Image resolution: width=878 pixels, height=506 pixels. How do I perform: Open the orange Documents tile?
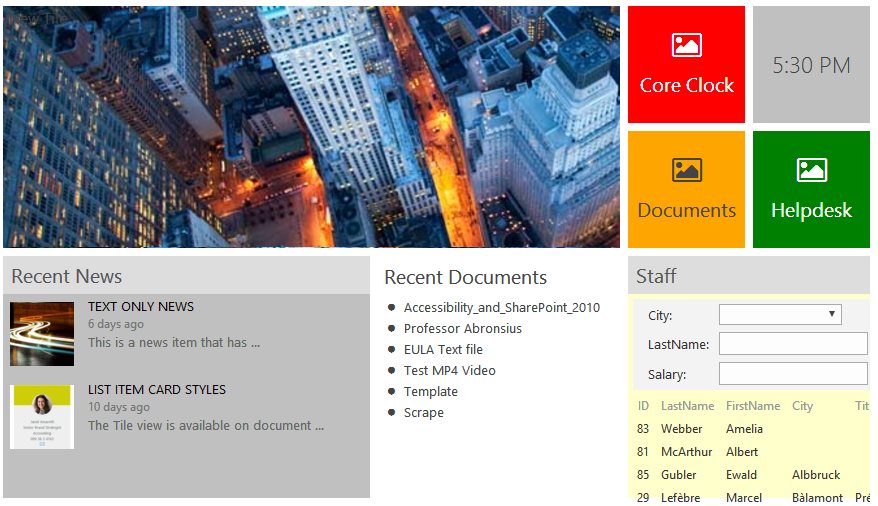(686, 189)
